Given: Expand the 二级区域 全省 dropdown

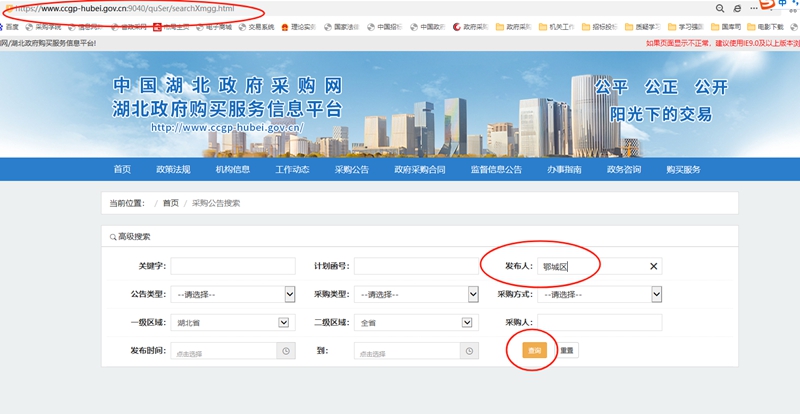Looking at the screenshot, I should tap(466, 323).
